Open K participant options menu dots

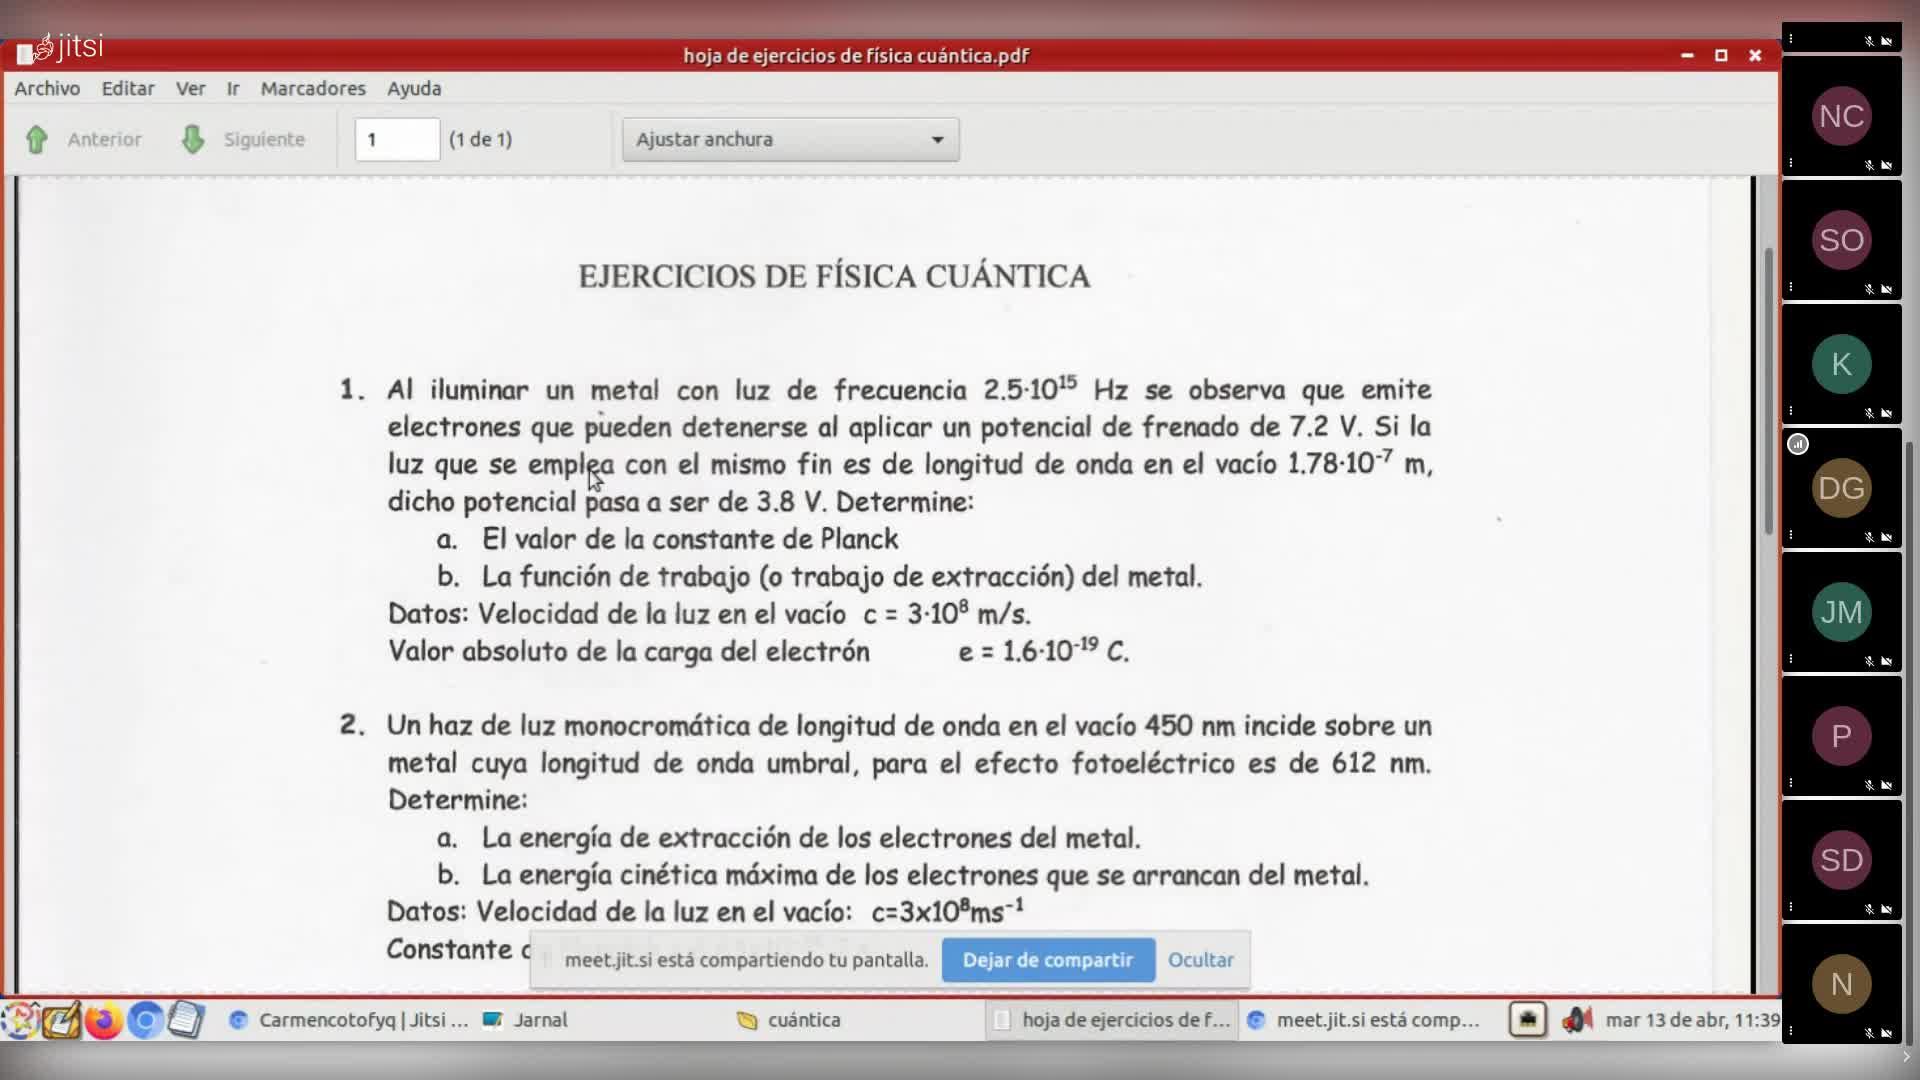[x=1791, y=411]
